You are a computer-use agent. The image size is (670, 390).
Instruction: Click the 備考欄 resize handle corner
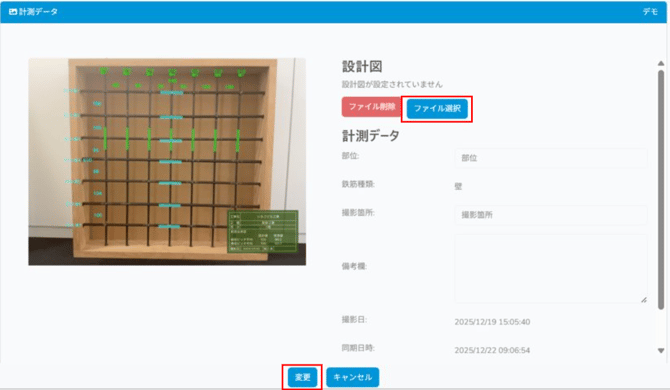644,300
